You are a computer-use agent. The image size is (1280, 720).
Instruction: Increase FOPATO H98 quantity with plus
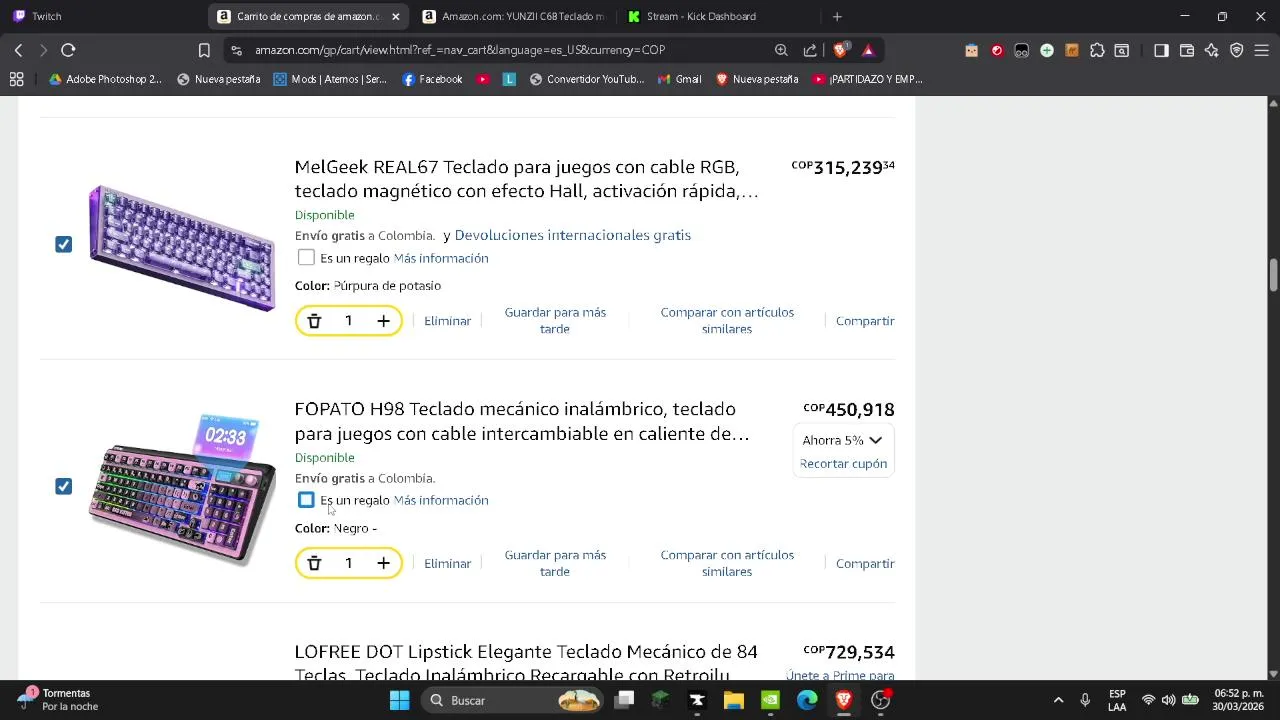pyautogui.click(x=383, y=564)
